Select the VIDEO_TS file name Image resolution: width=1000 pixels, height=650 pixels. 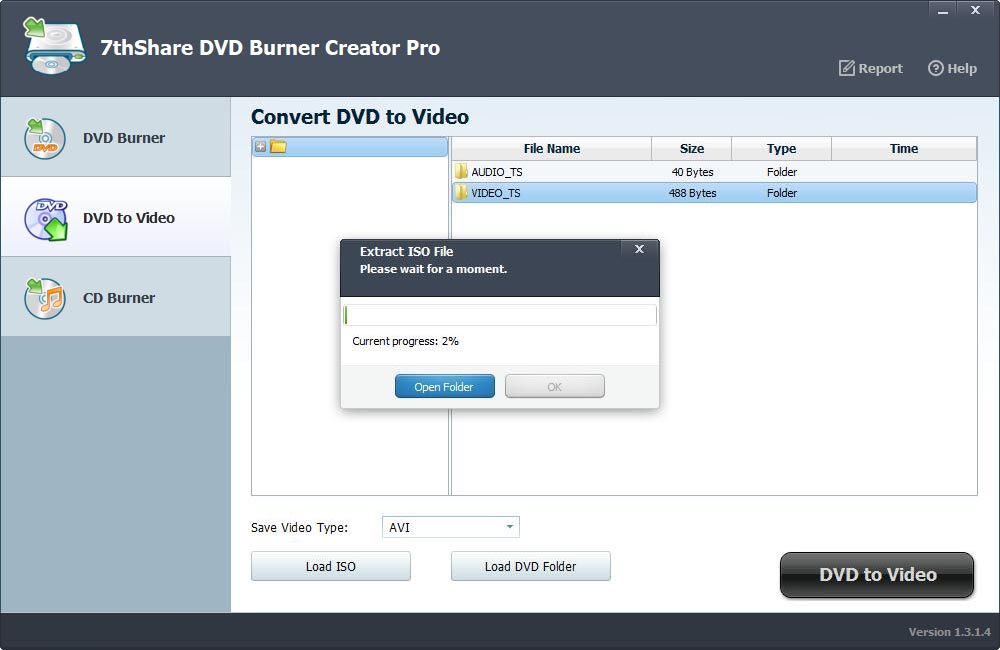[496, 193]
